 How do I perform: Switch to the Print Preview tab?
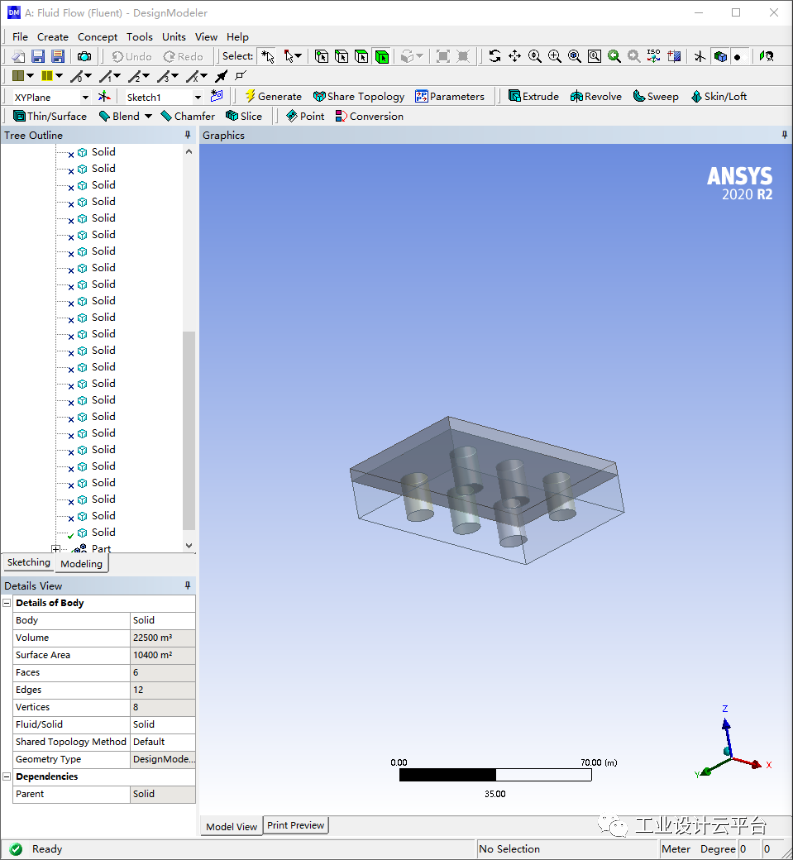pos(296,825)
